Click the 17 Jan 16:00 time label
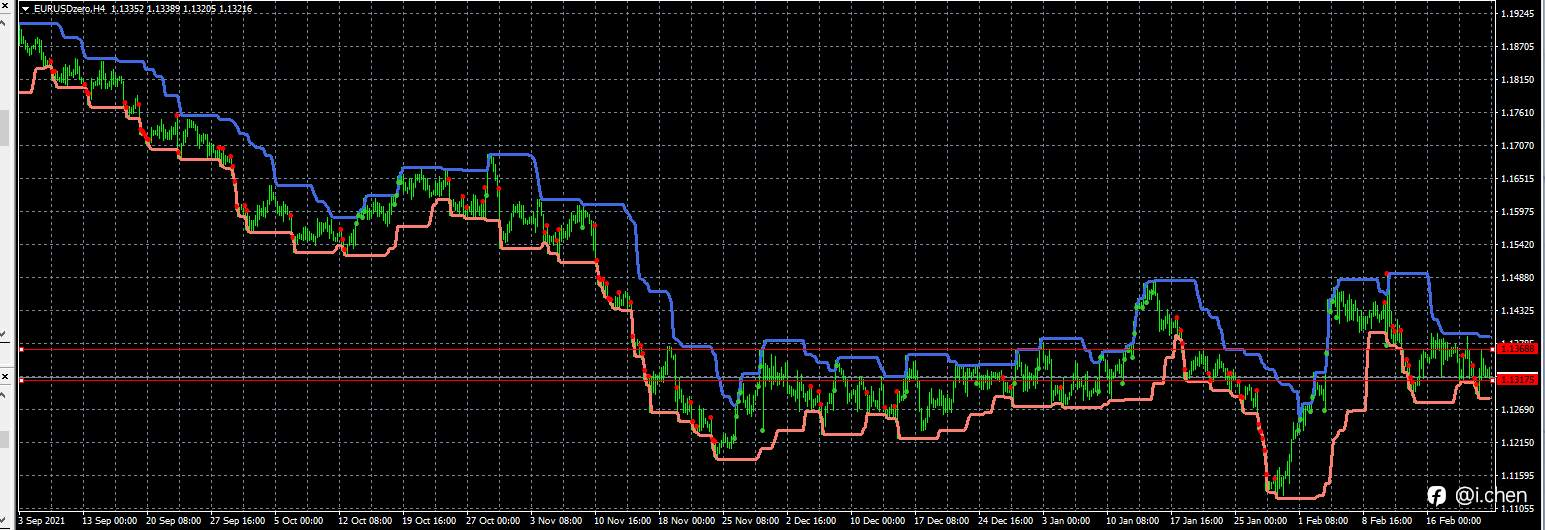This screenshot has height=530, width=1545. click(1197, 521)
